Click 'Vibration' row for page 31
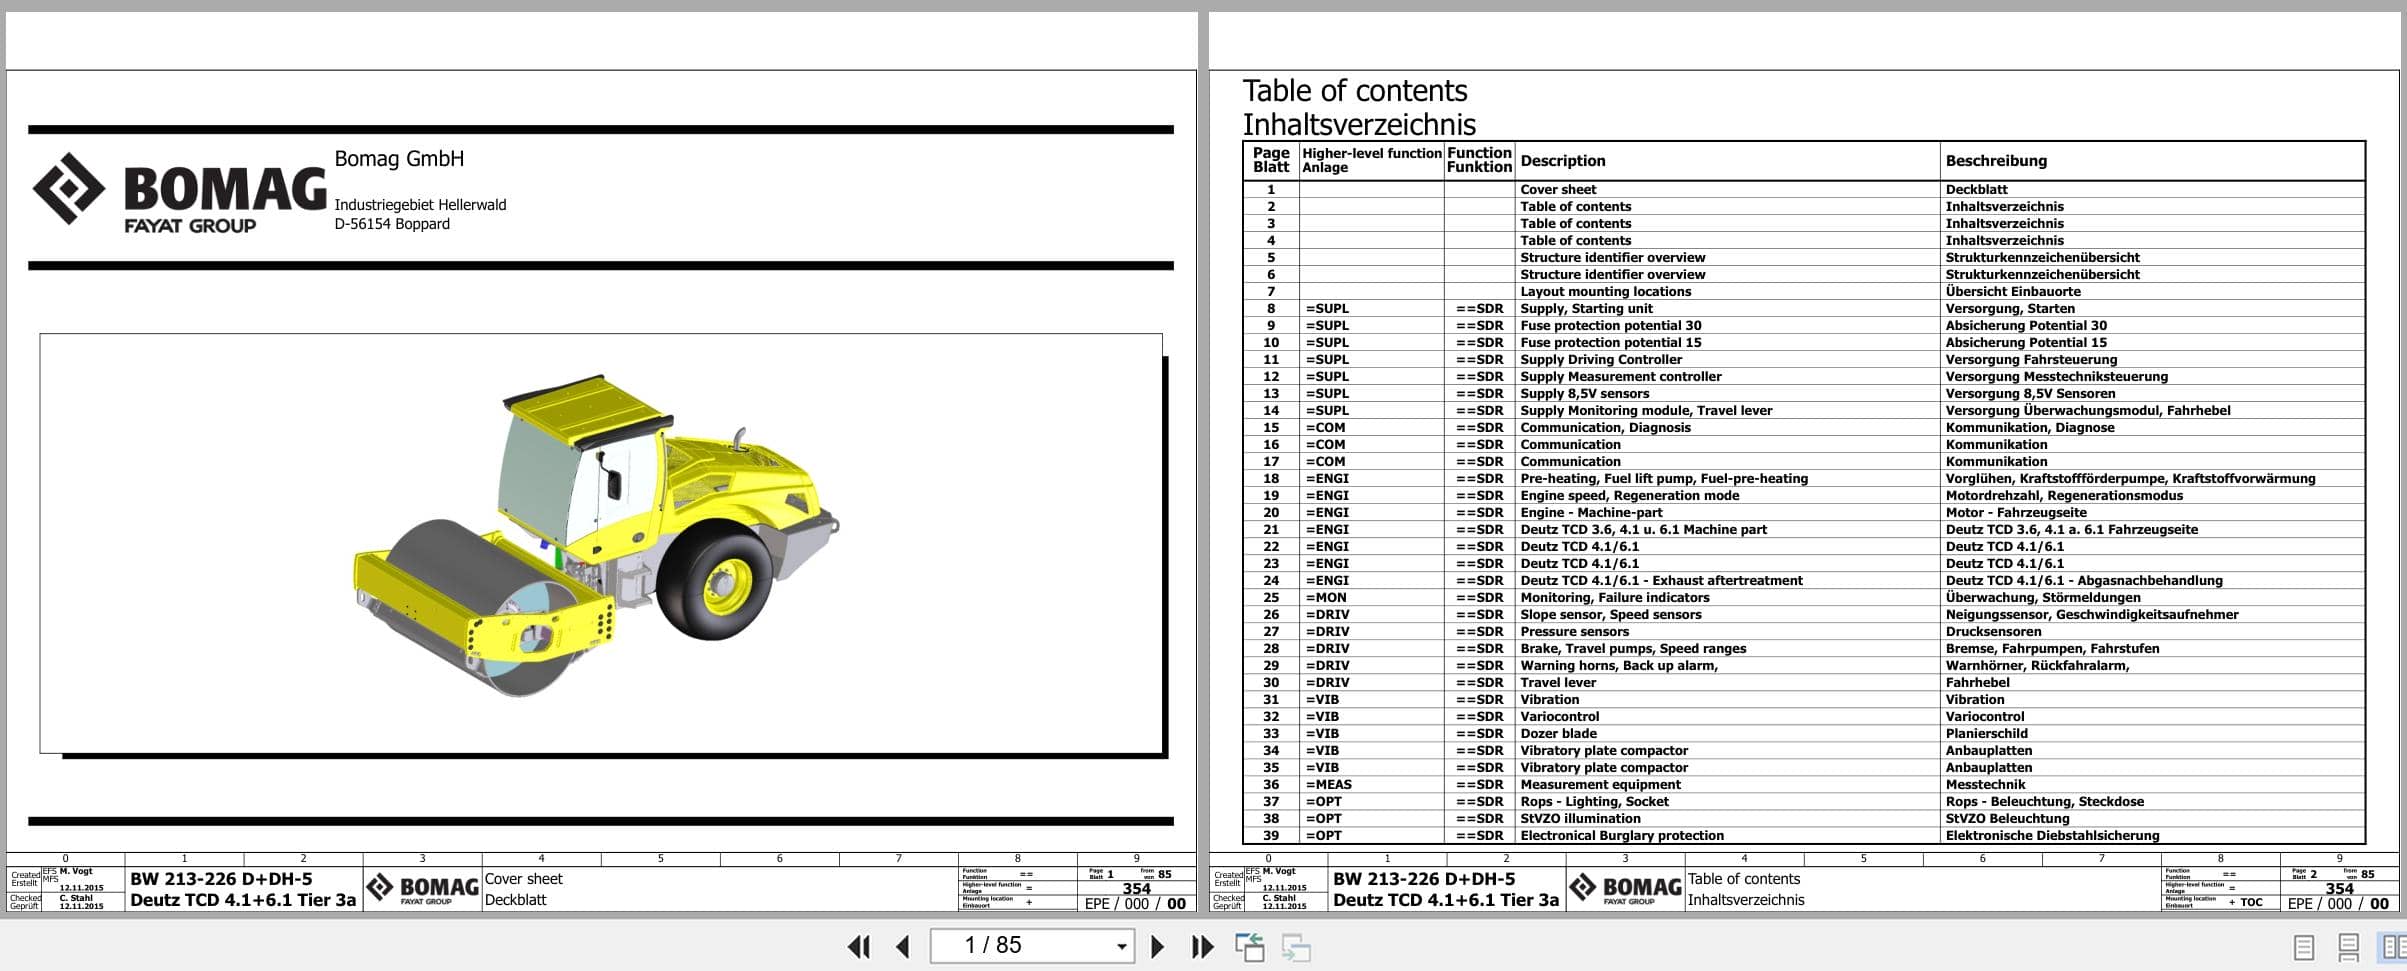Screen dimensions: 2407x971 tap(1549, 699)
